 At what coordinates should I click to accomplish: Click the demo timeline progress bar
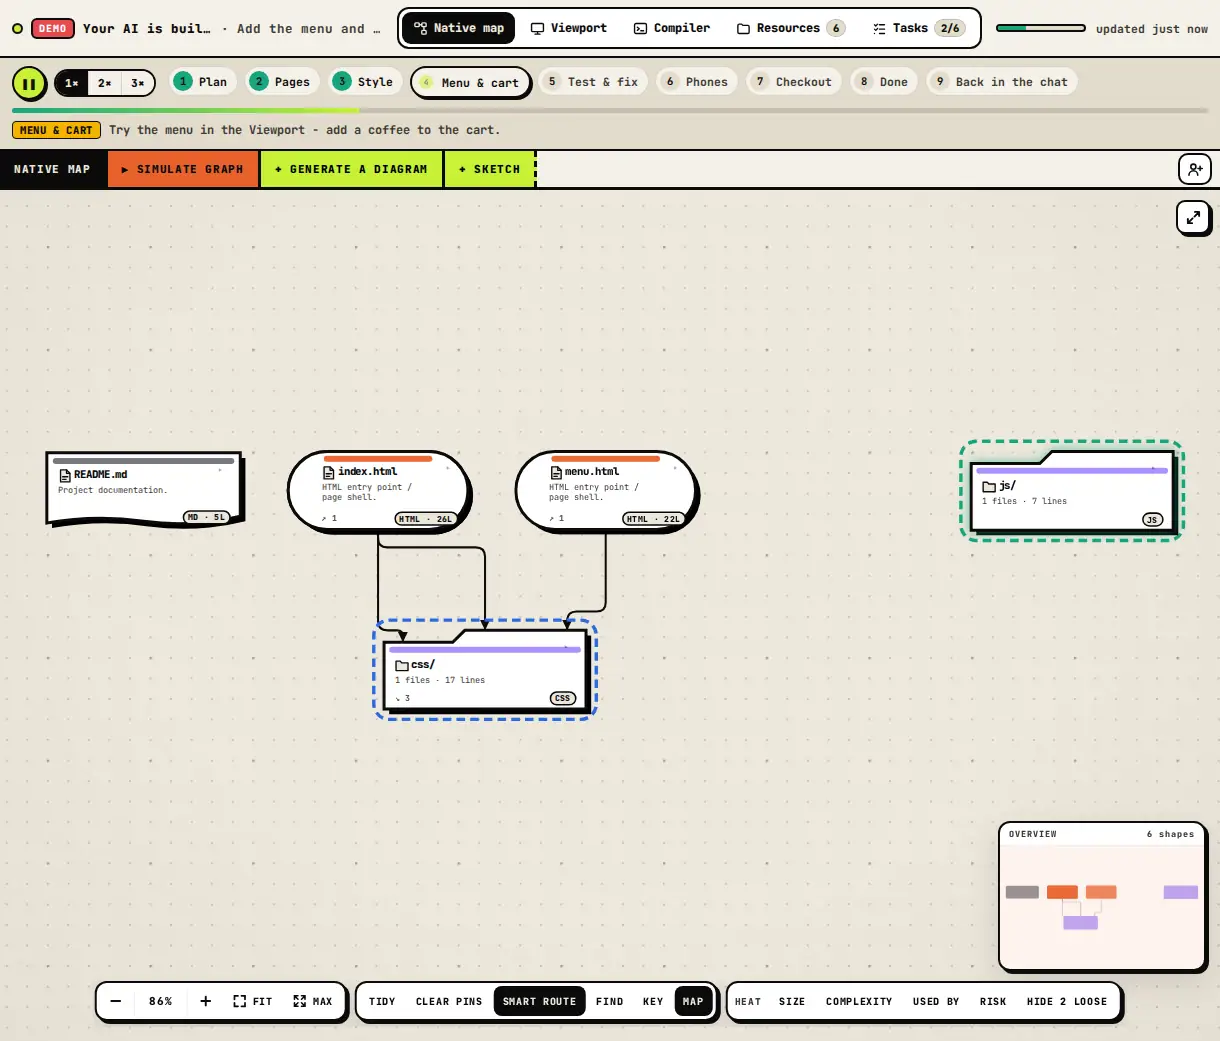pos(610,110)
